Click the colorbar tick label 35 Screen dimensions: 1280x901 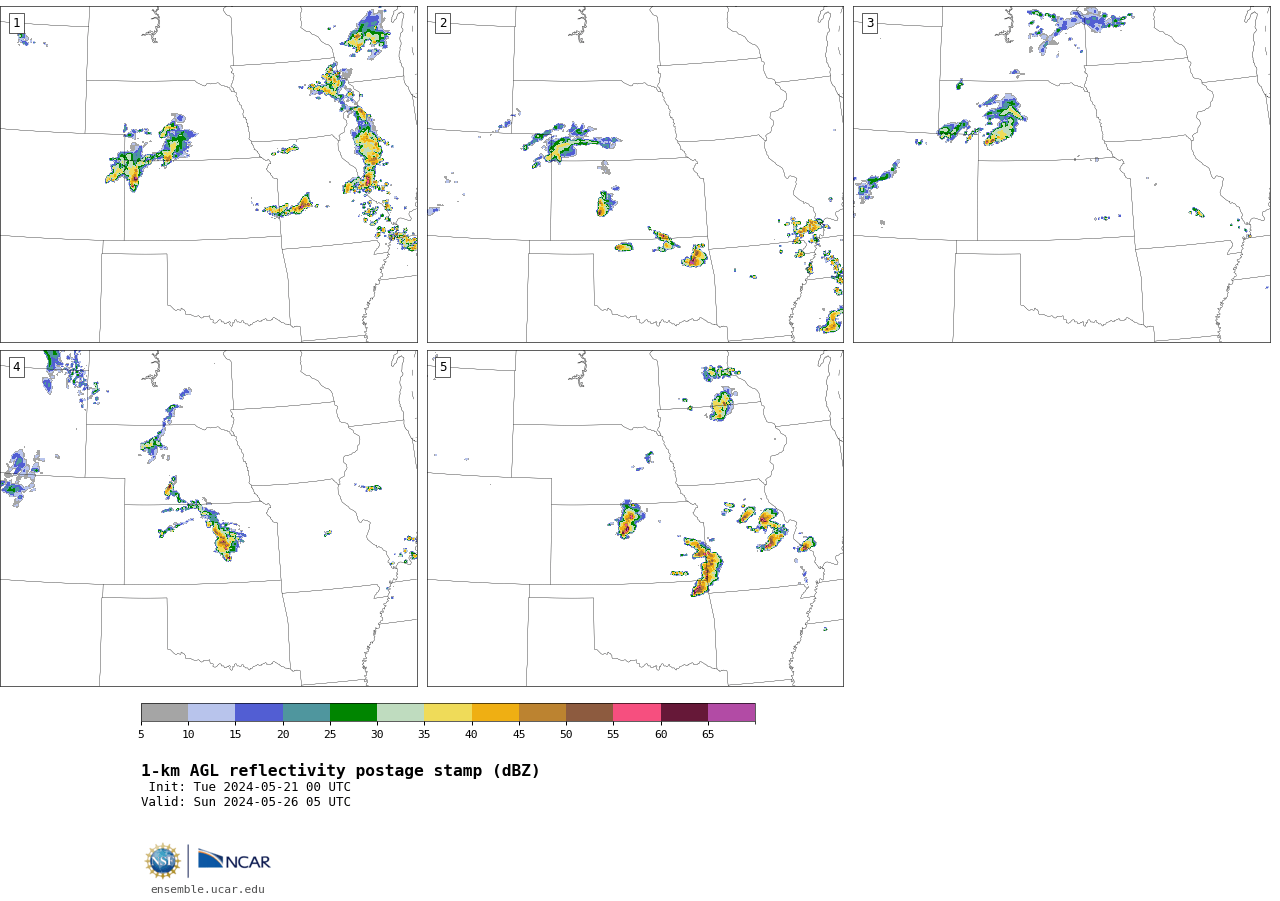(x=424, y=735)
